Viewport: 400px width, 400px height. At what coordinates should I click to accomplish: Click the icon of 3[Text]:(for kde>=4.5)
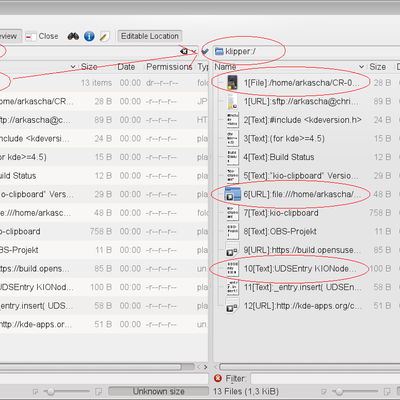click(232, 138)
